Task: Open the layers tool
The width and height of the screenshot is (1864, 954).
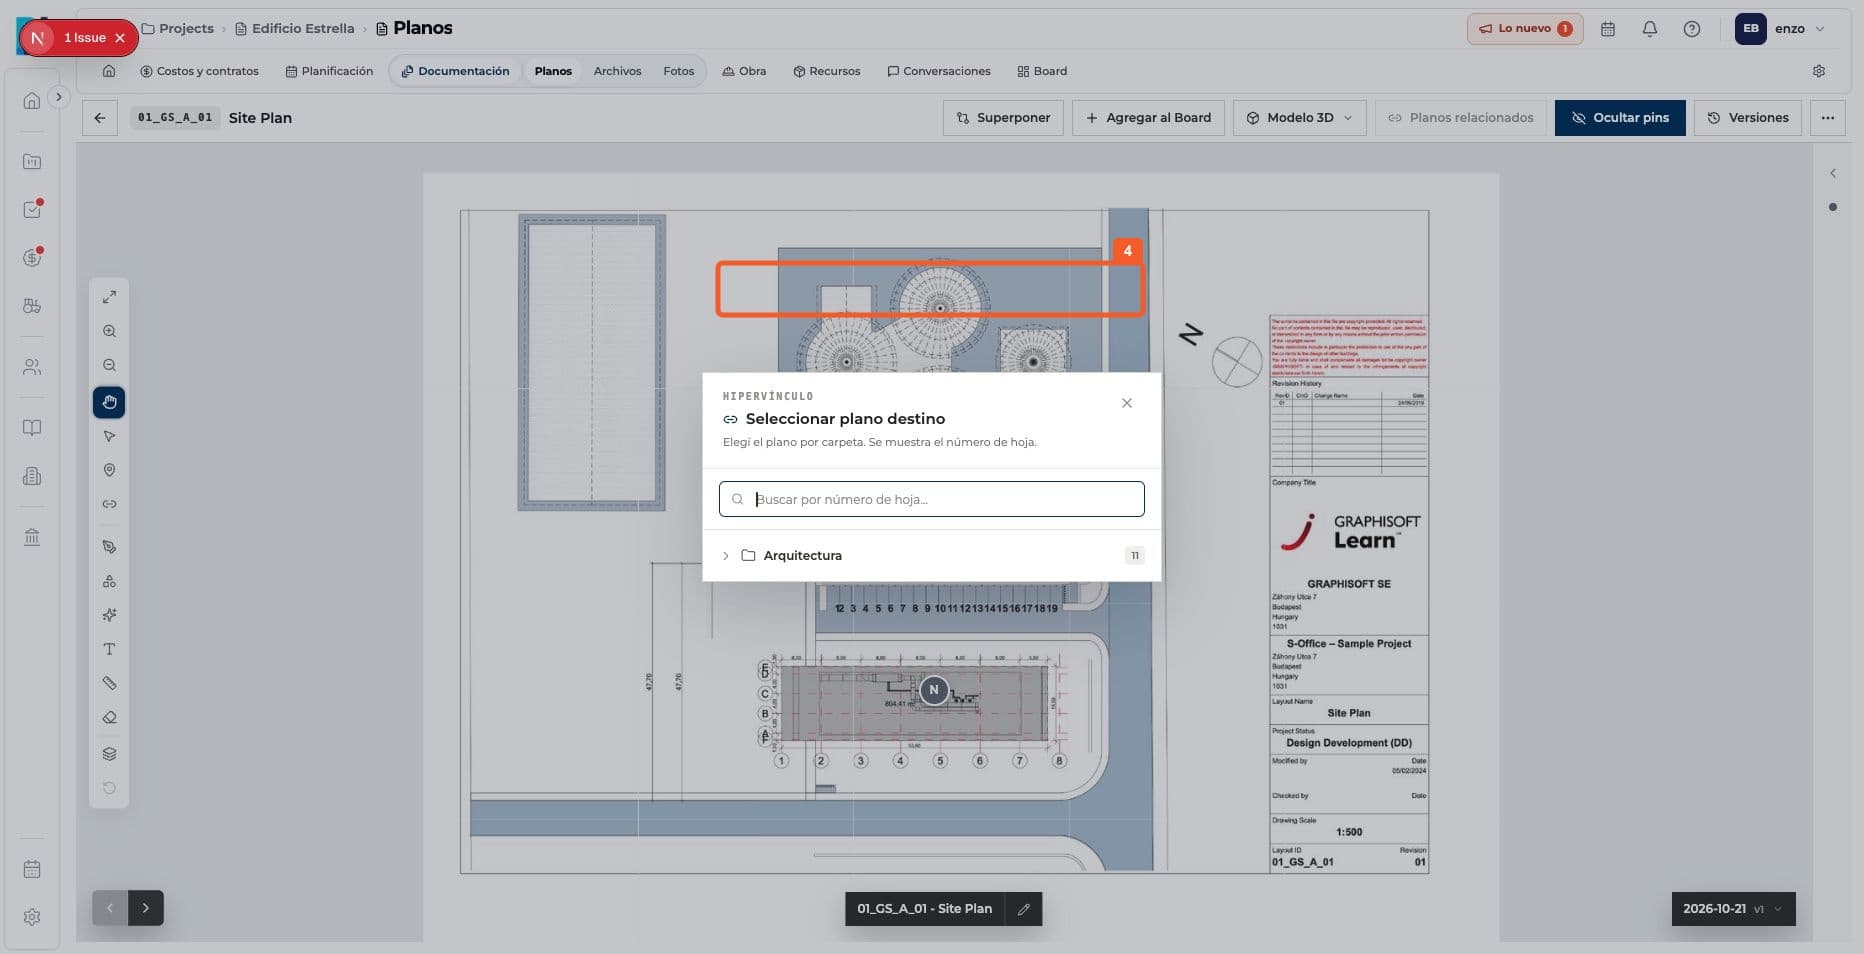Action: point(109,753)
